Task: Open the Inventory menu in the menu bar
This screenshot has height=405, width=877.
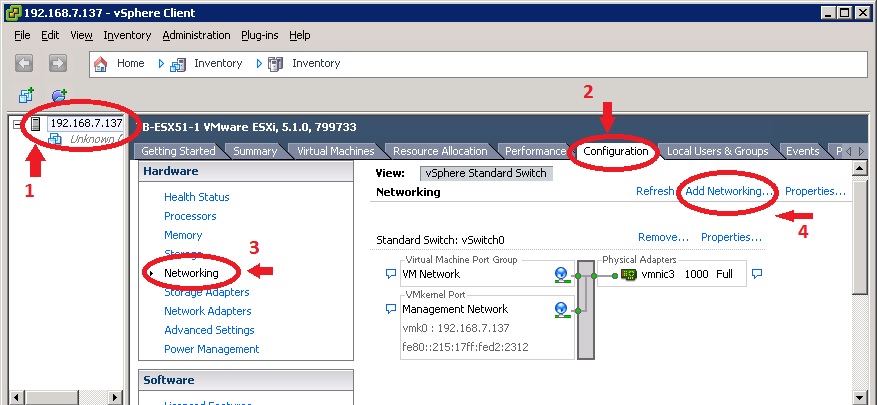Action: (x=127, y=35)
